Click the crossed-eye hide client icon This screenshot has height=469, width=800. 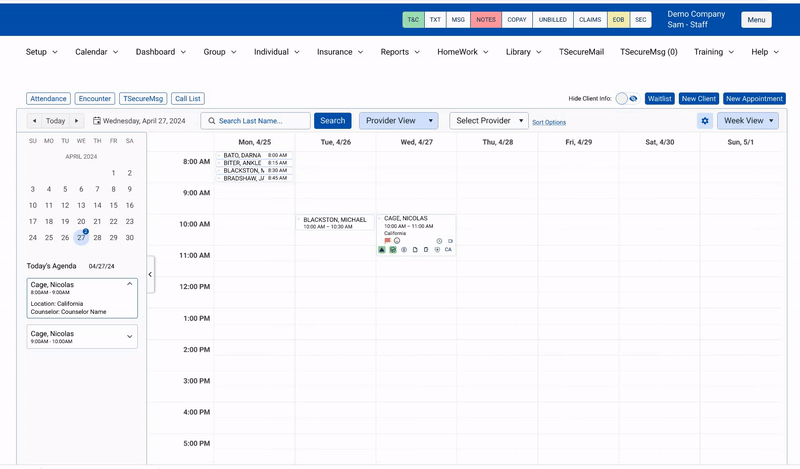tap(633, 98)
